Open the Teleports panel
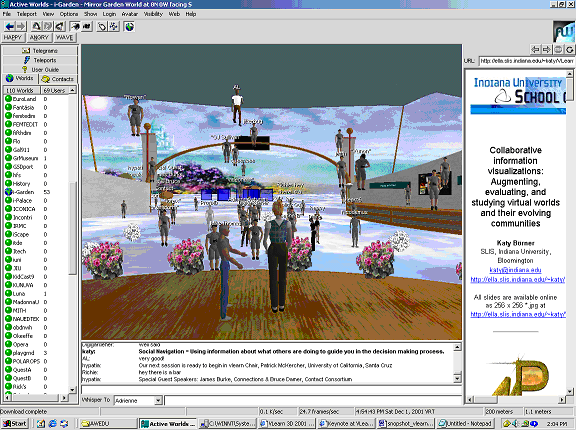Image resolution: width=576 pixels, height=432 pixels. click(x=40, y=60)
